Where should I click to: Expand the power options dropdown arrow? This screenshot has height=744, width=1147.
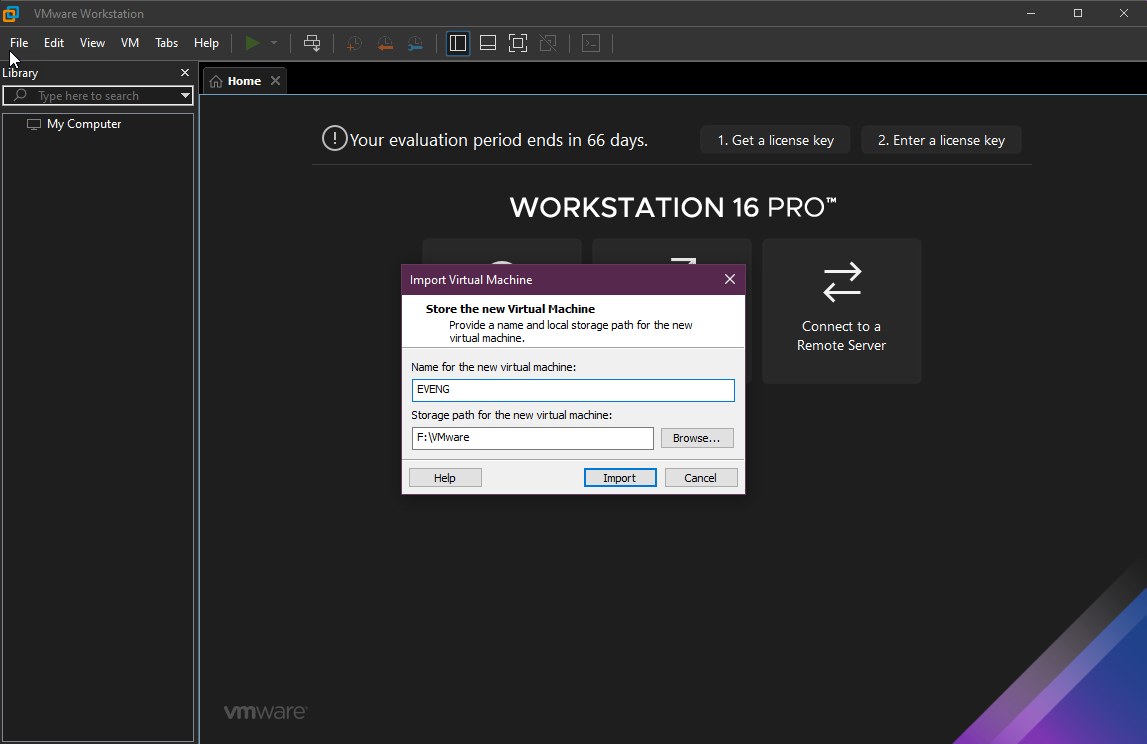click(274, 43)
